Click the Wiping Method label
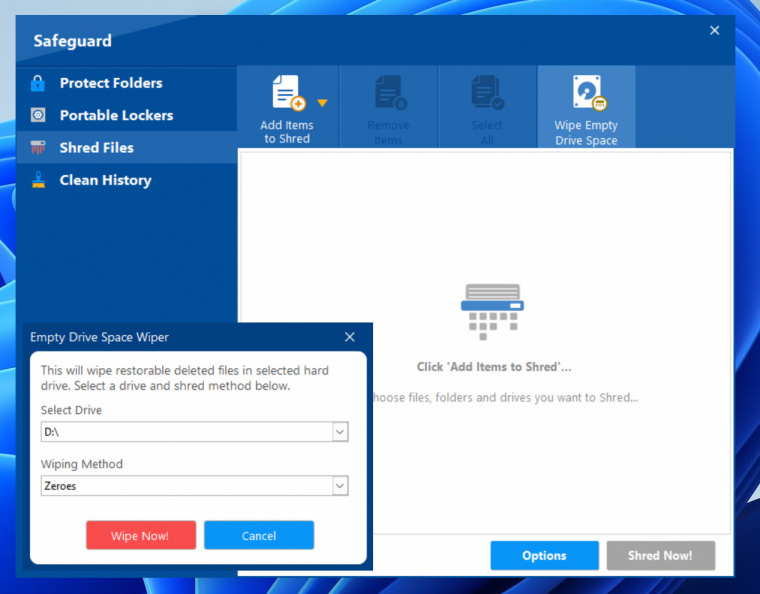The height and width of the screenshot is (594, 760). 81,464
